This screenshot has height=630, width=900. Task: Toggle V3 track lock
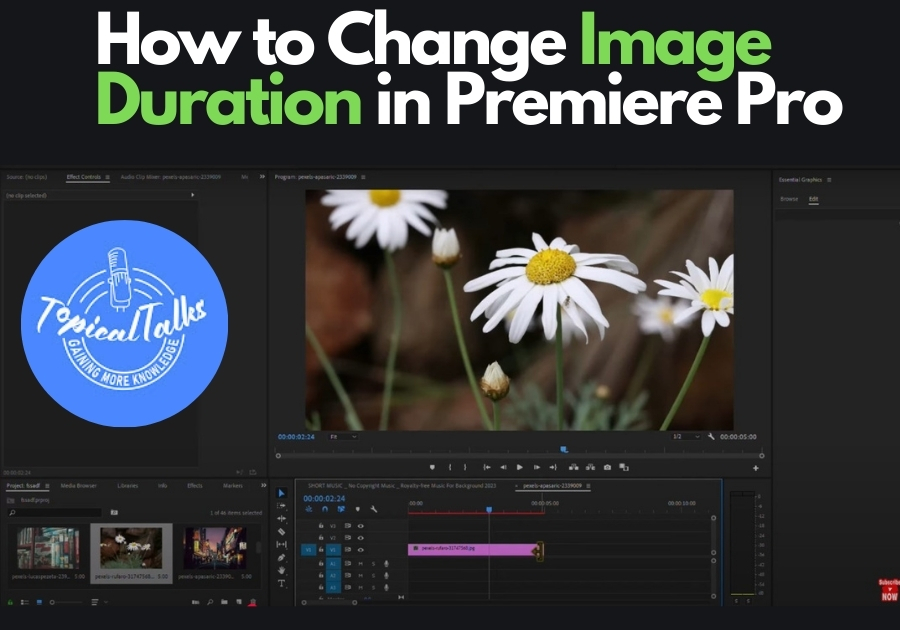click(321, 526)
